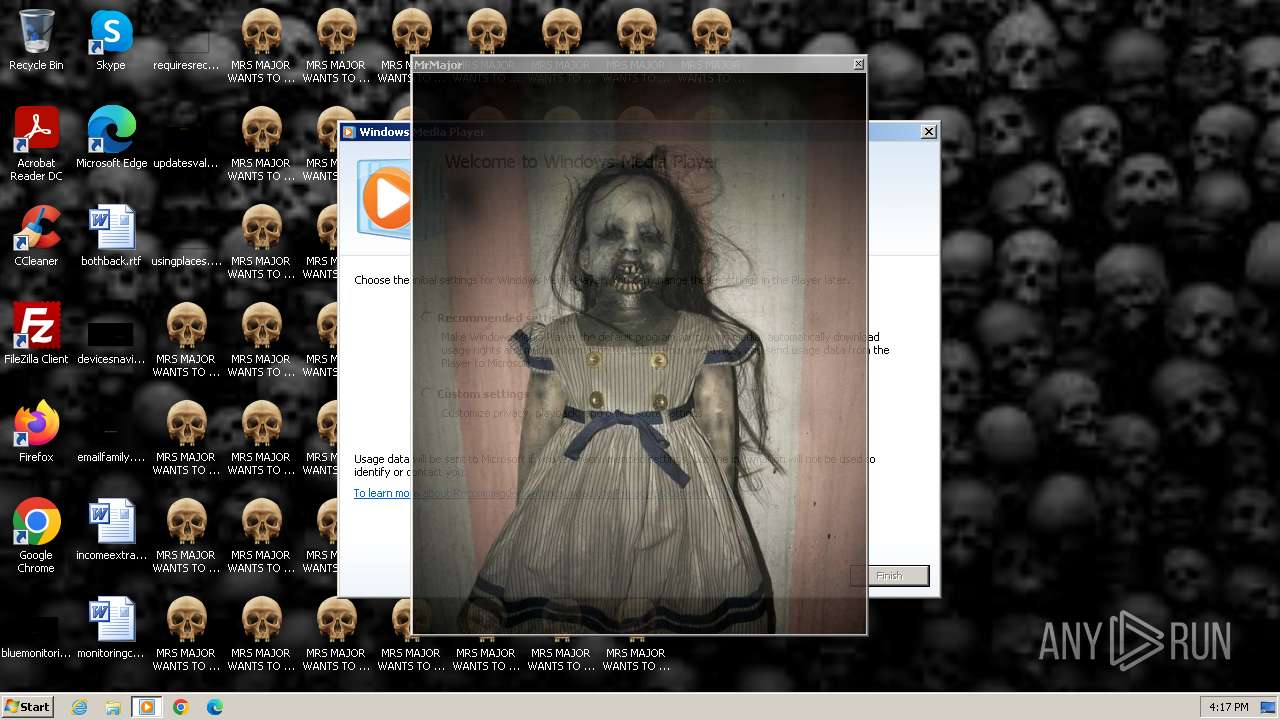Launch Skype from the desktop

[x=111, y=40]
